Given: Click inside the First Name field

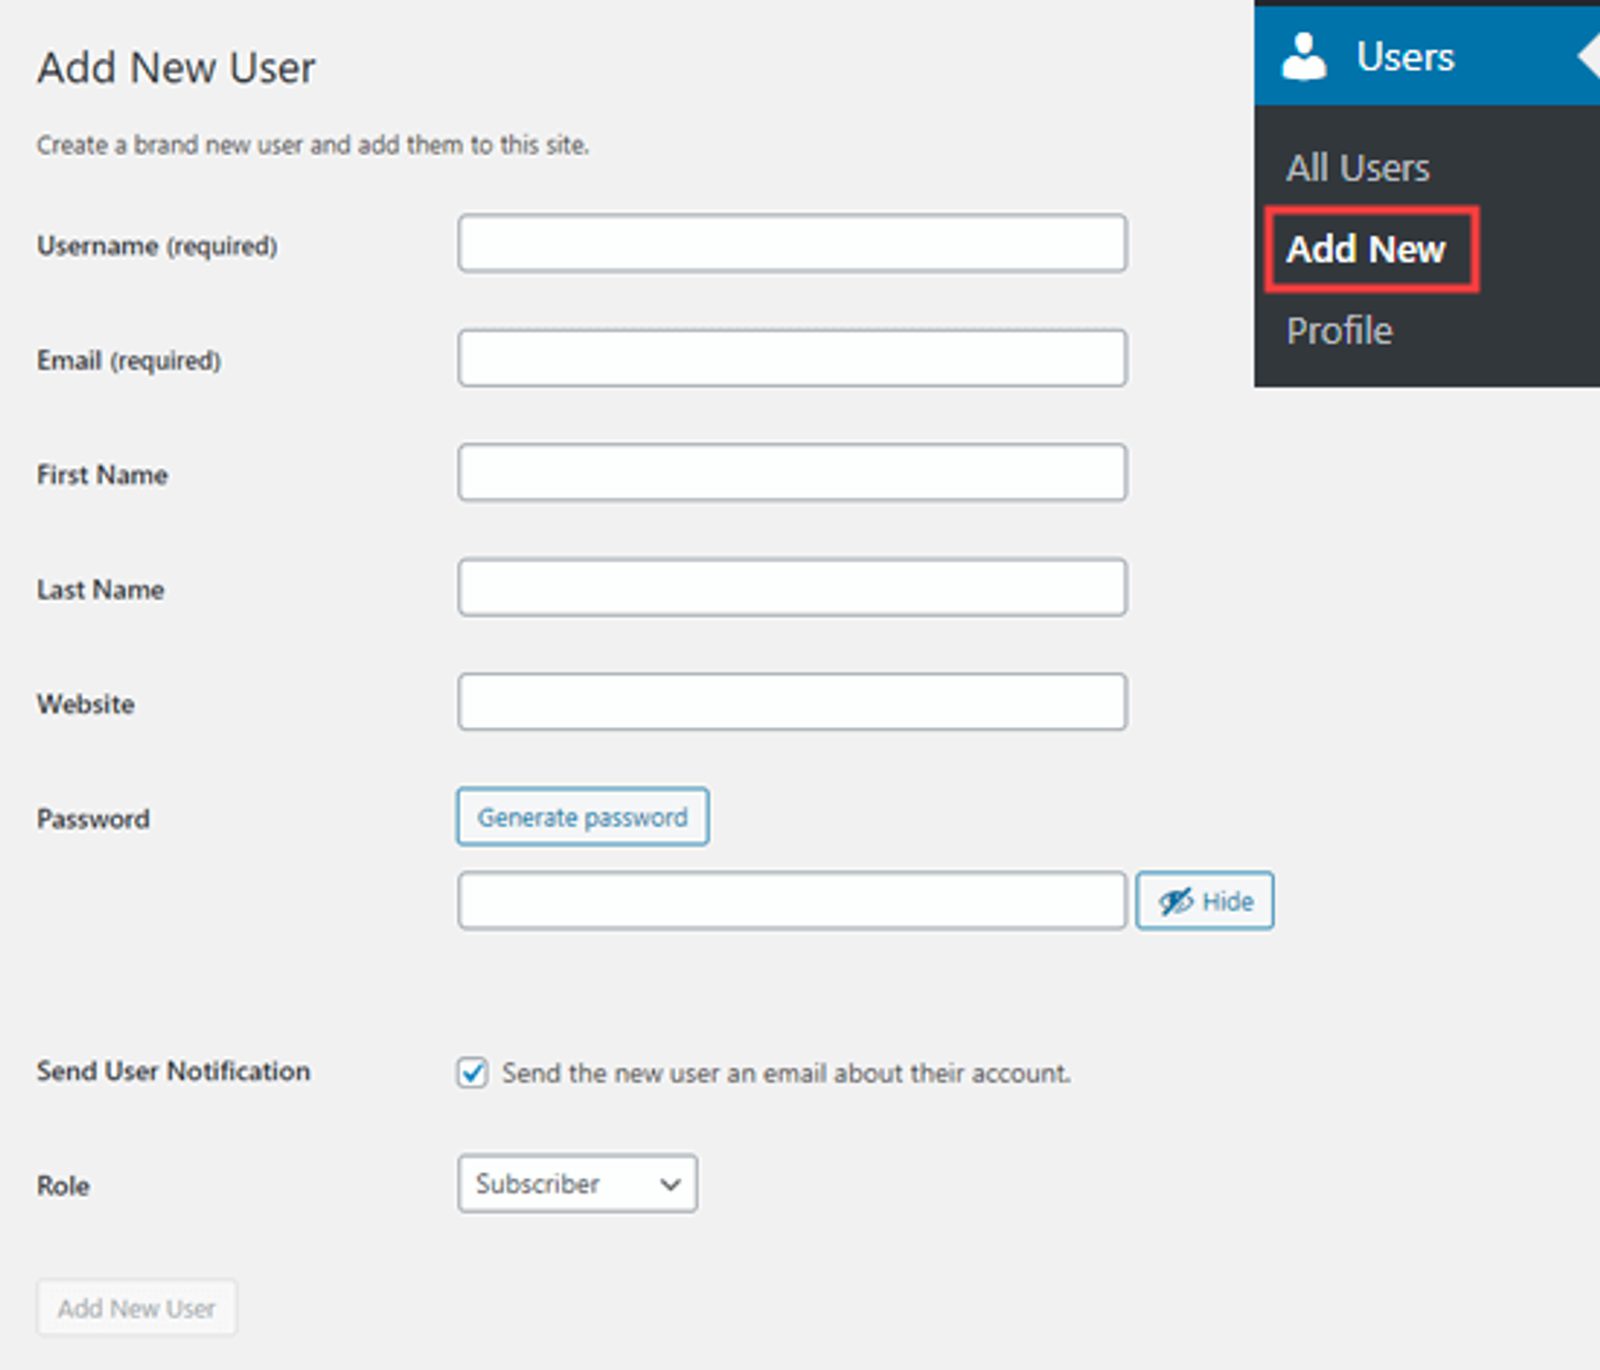Looking at the screenshot, I should [x=793, y=471].
